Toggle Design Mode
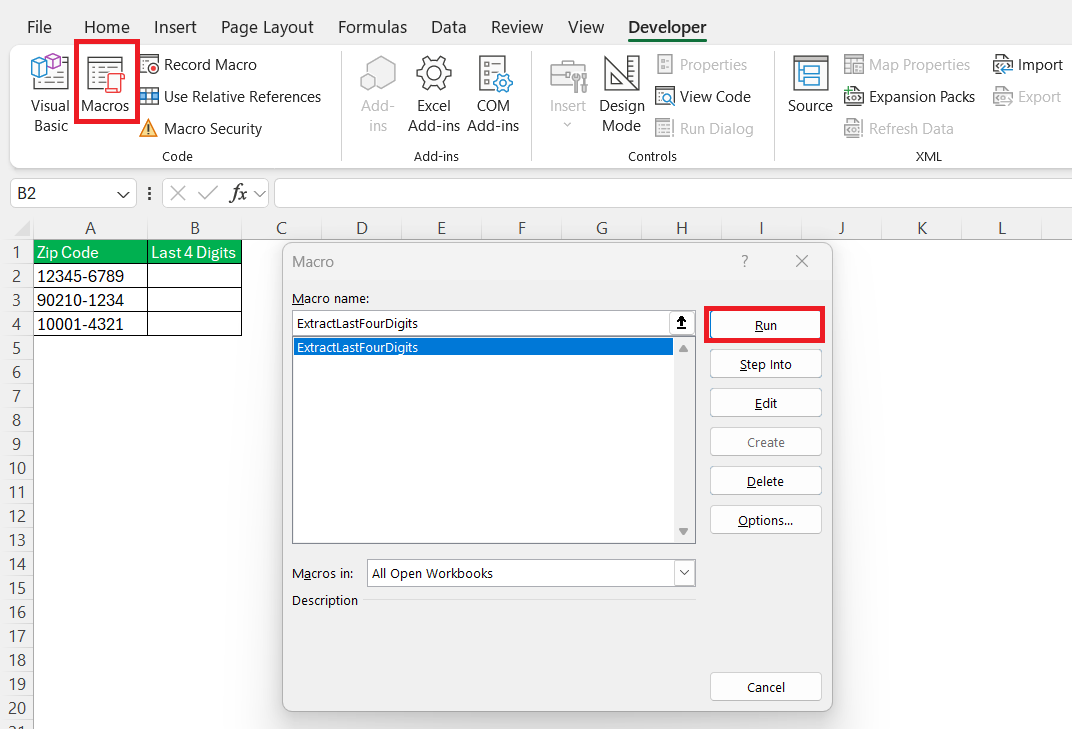The width and height of the screenshot is (1072, 729). pyautogui.click(x=621, y=93)
